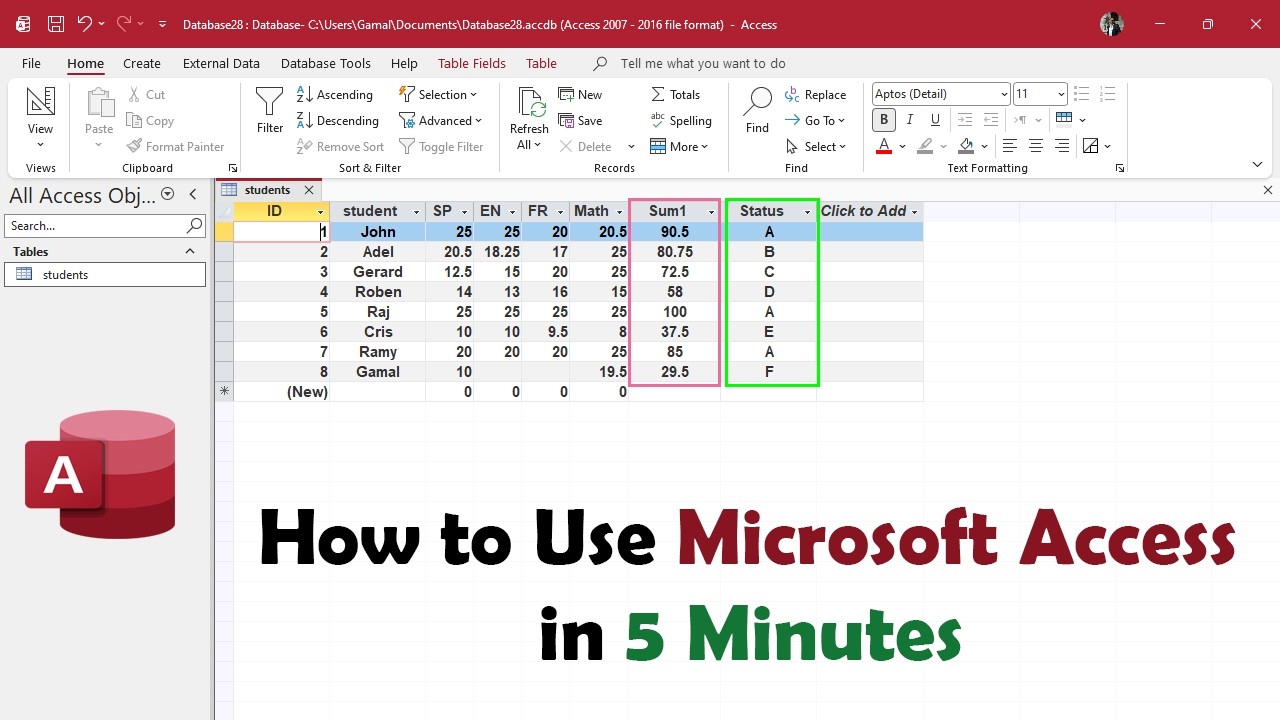The height and width of the screenshot is (720, 1280).
Task: Collapse the Tables group in the navigation pane
Action: click(x=190, y=252)
